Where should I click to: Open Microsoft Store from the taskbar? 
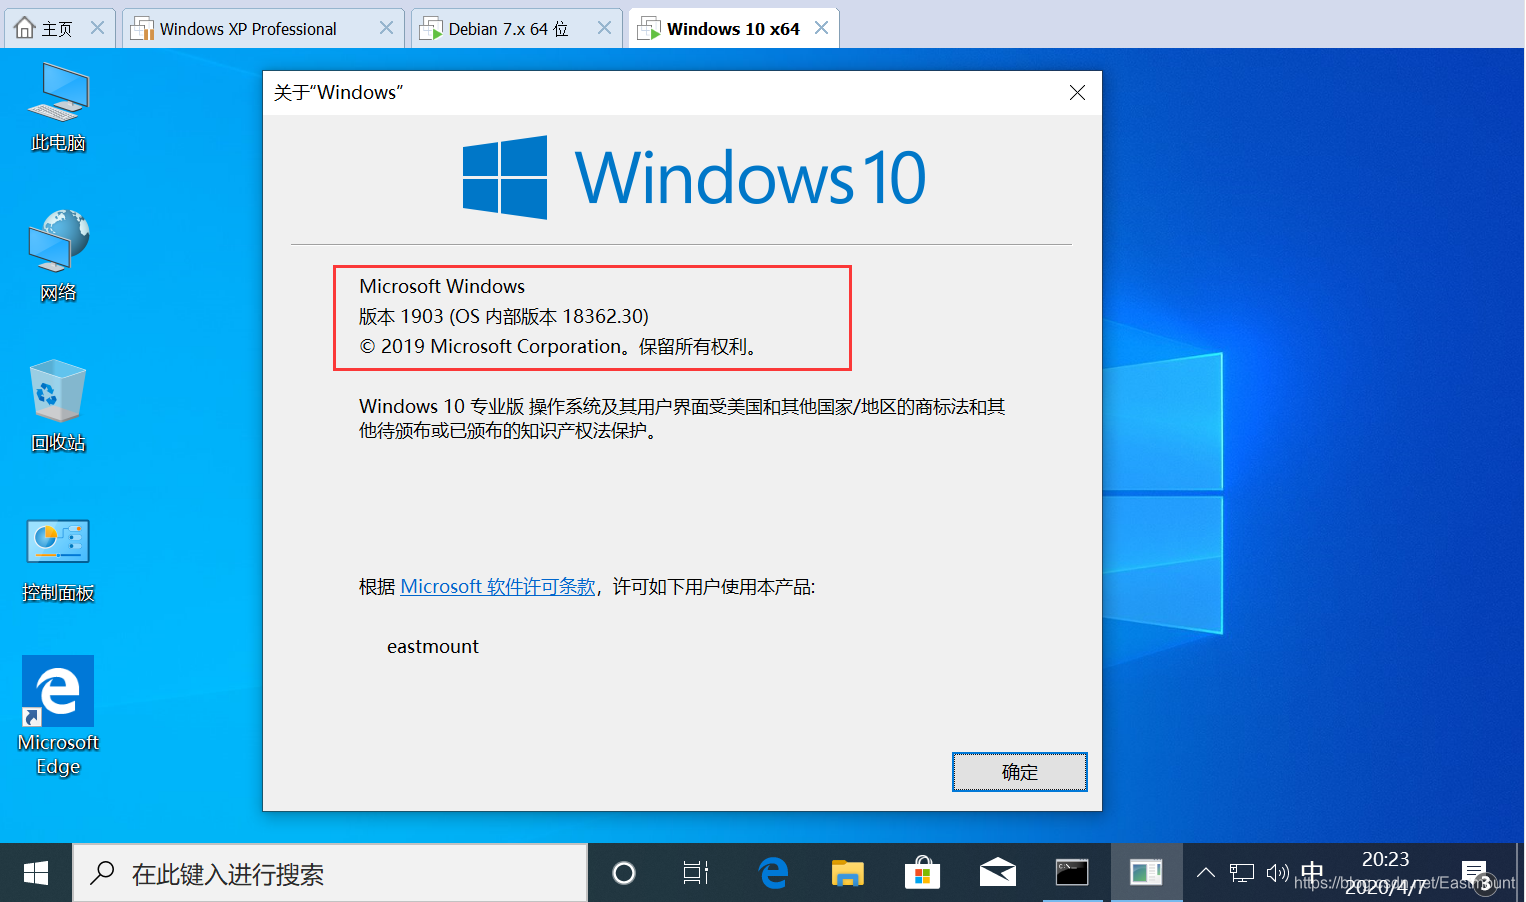point(922,873)
